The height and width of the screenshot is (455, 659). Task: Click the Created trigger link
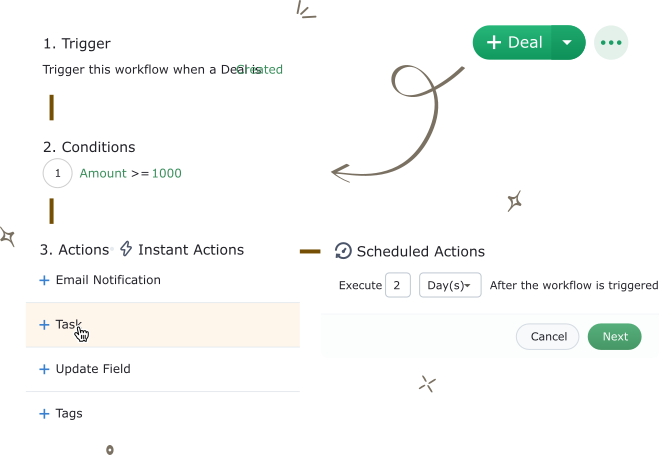260,69
